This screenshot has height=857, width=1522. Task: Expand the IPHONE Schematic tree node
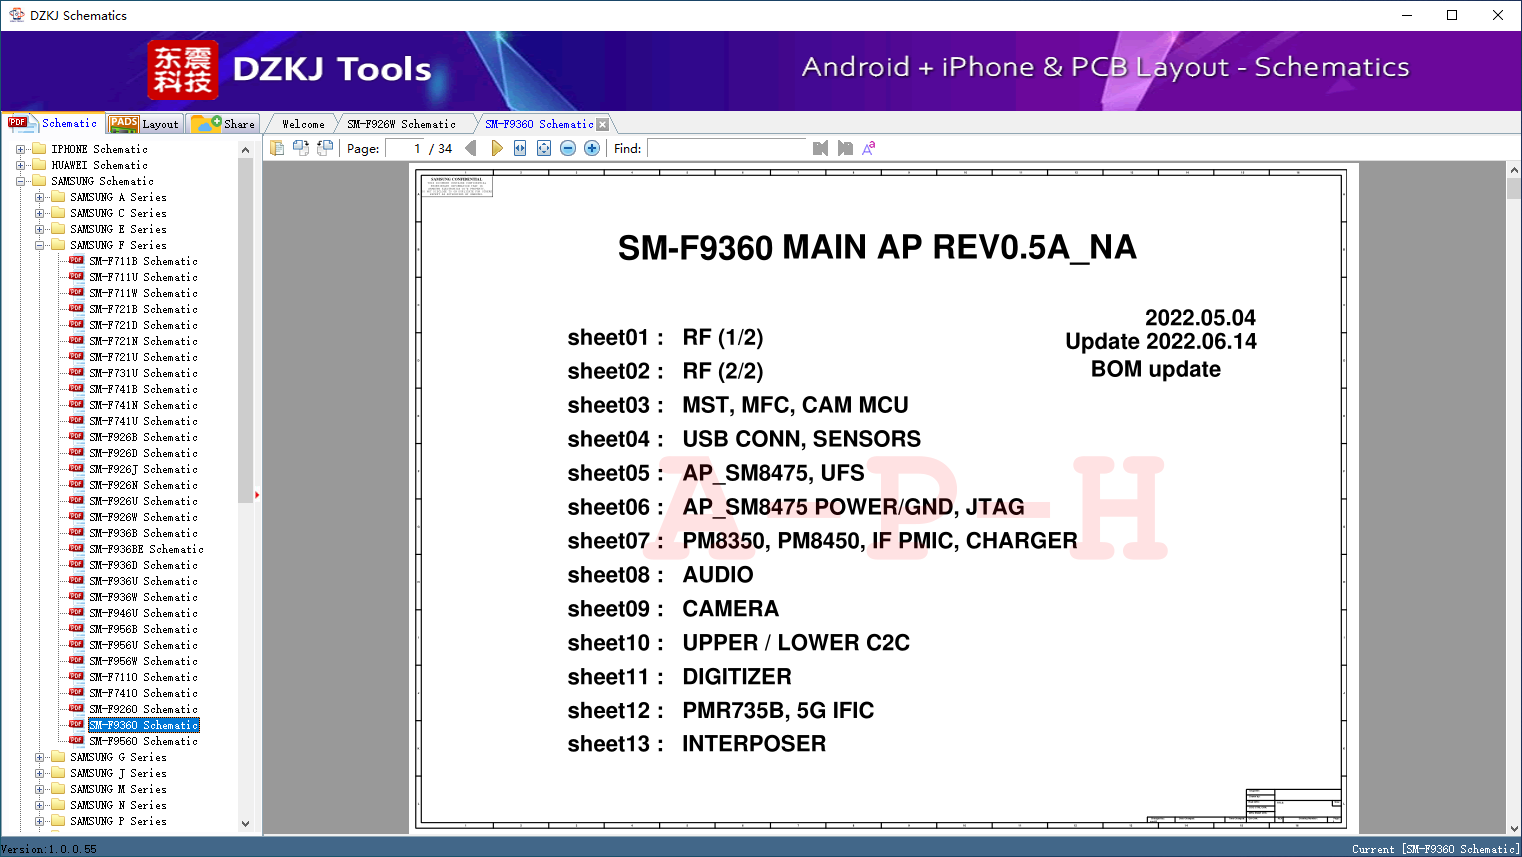[x=20, y=149]
